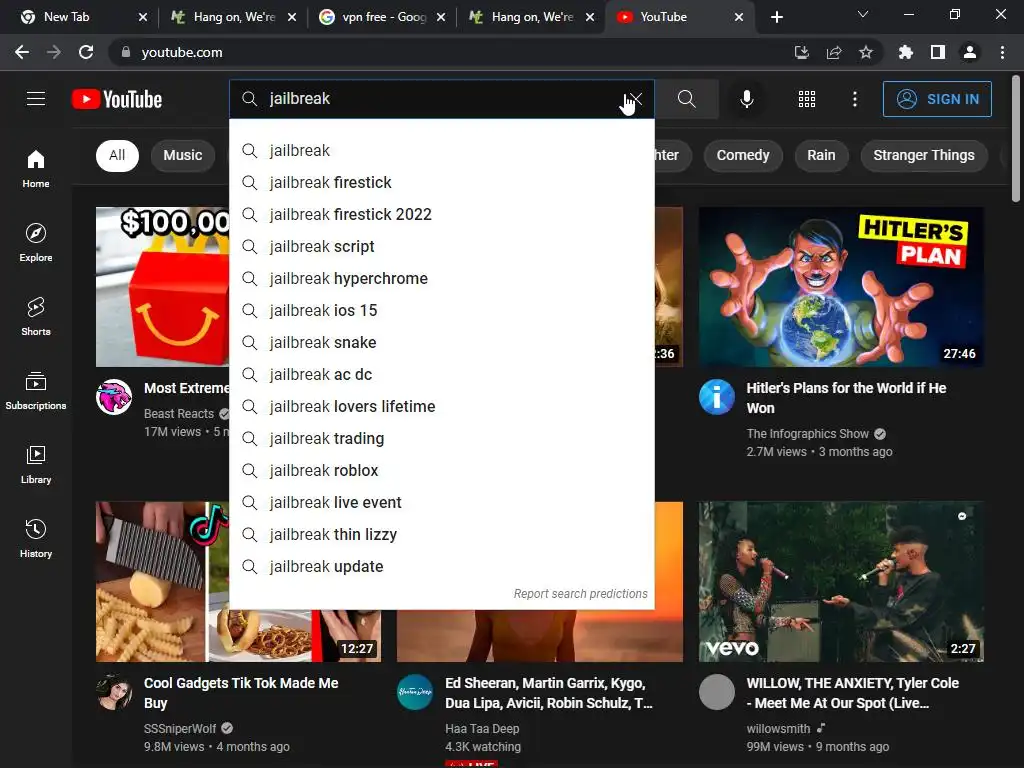Open Chrome three-dot menu

[1002, 52]
